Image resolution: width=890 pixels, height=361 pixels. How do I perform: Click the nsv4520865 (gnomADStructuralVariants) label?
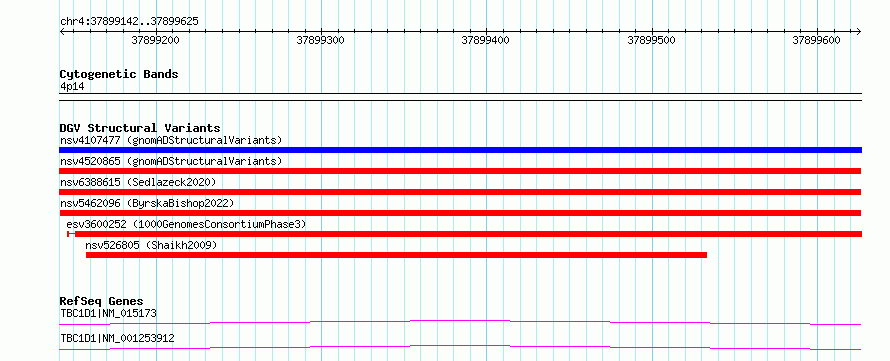click(x=171, y=161)
